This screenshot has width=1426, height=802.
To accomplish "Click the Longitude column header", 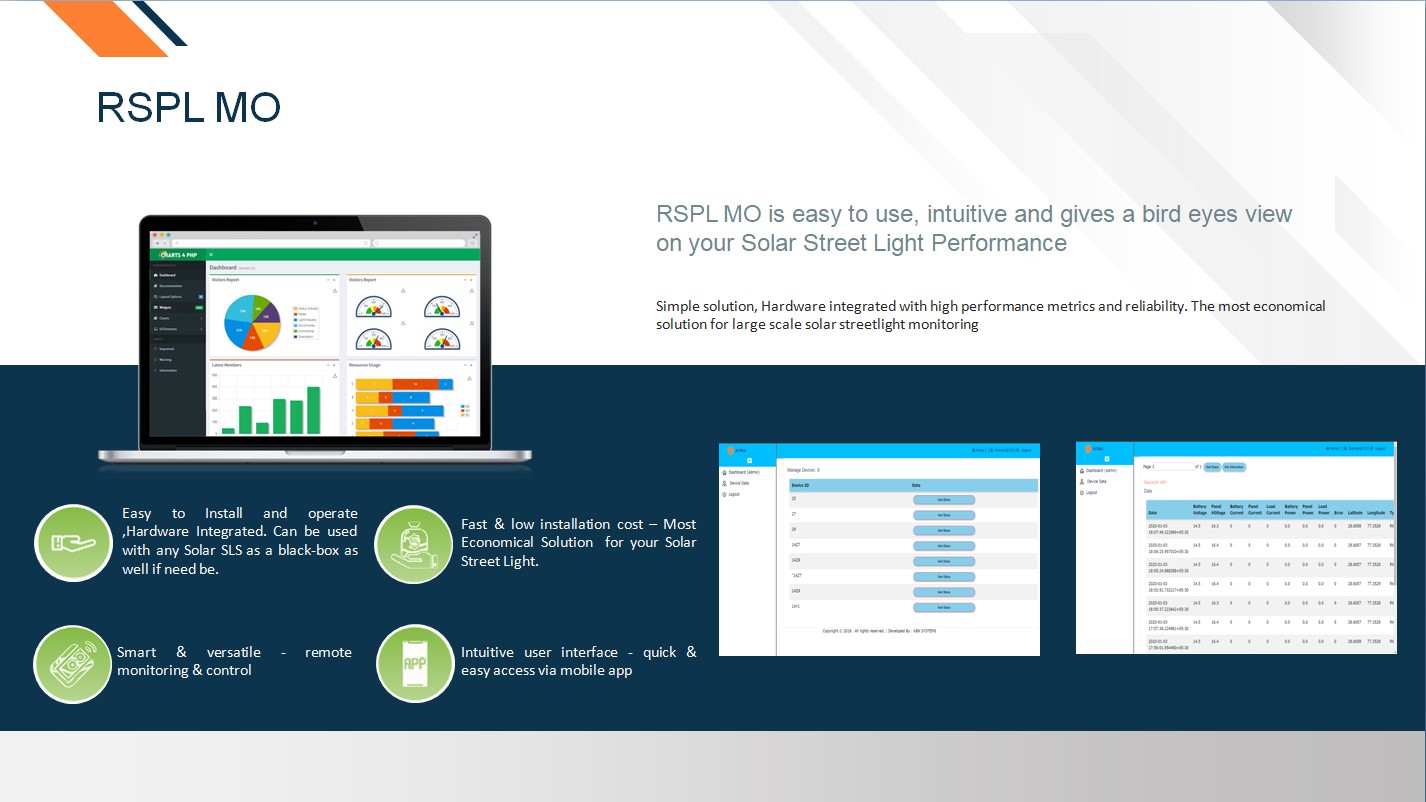I will 1376,513.
